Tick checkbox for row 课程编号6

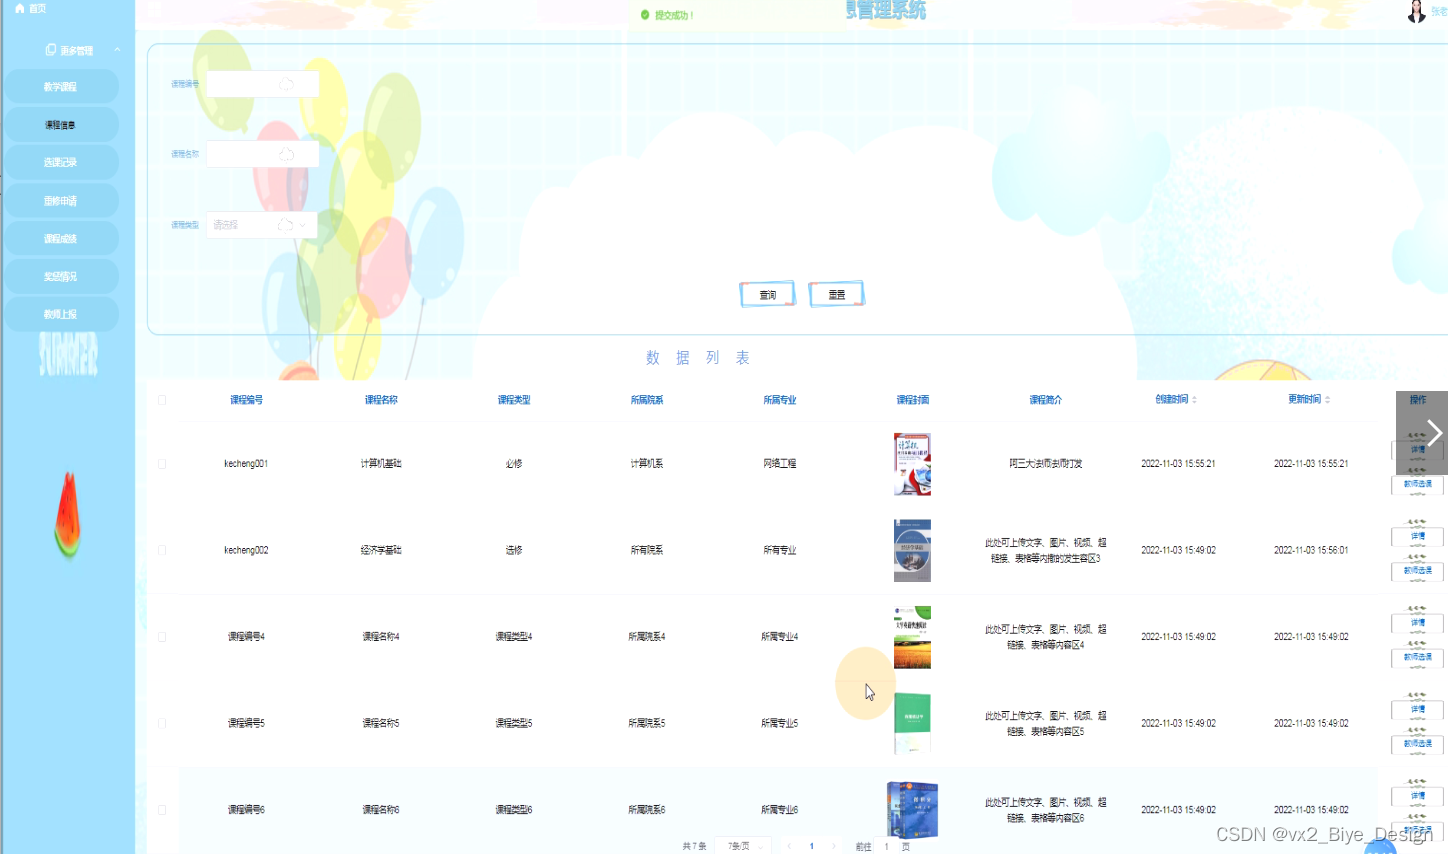click(x=162, y=810)
